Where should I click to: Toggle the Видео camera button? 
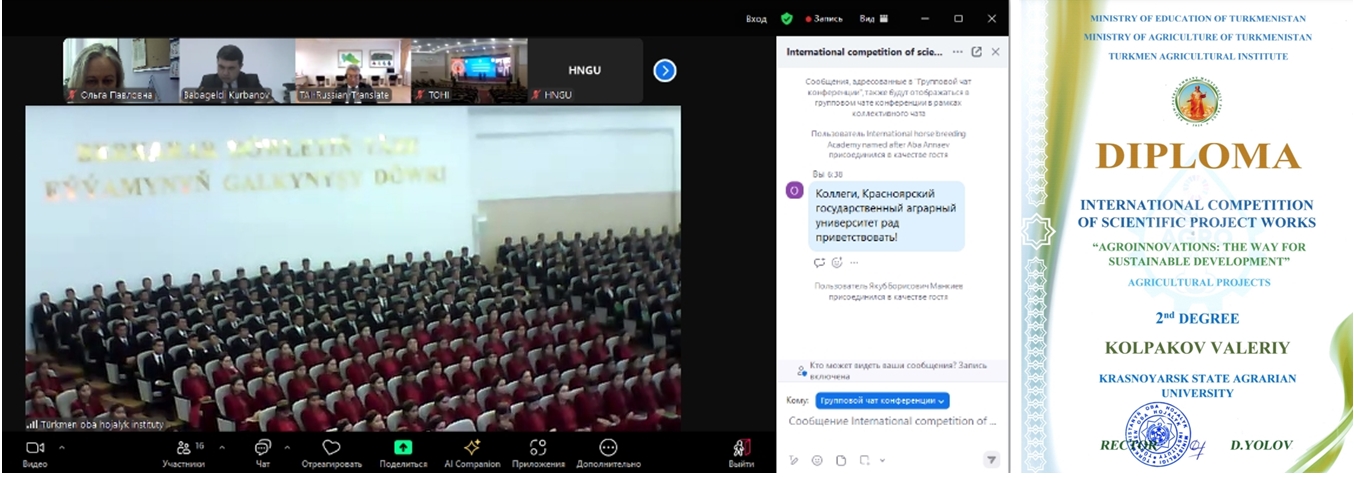35,453
